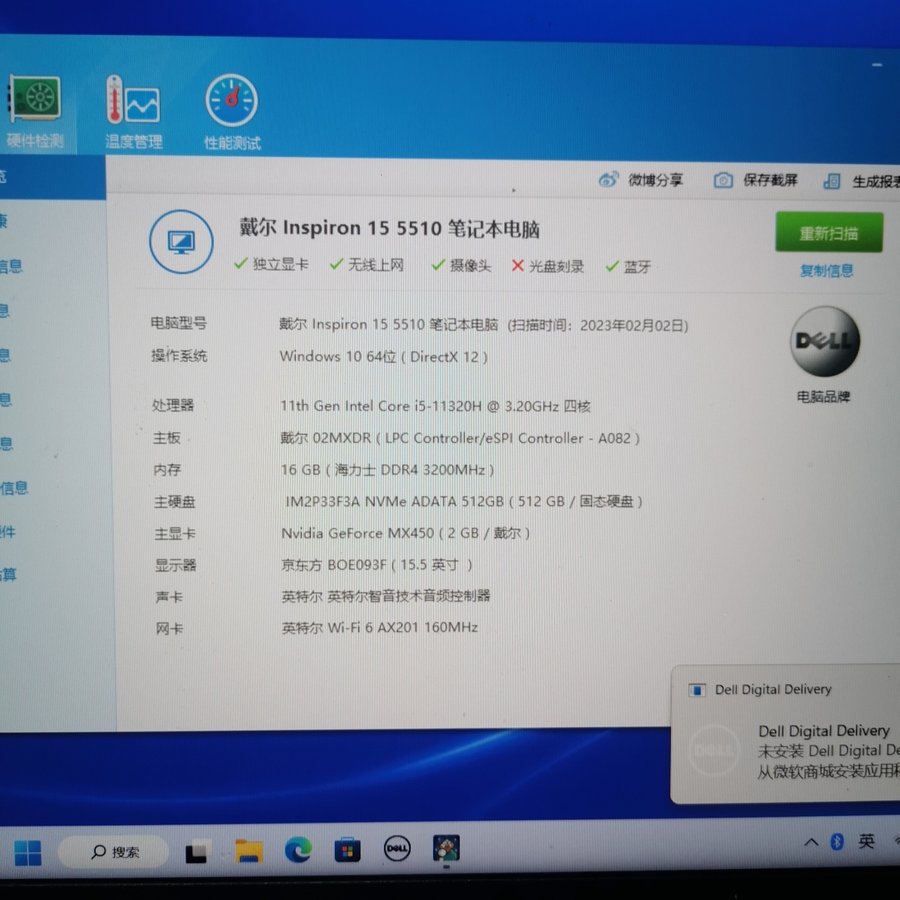Click the 处理器 row label

pyautogui.click(x=173, y=405)
